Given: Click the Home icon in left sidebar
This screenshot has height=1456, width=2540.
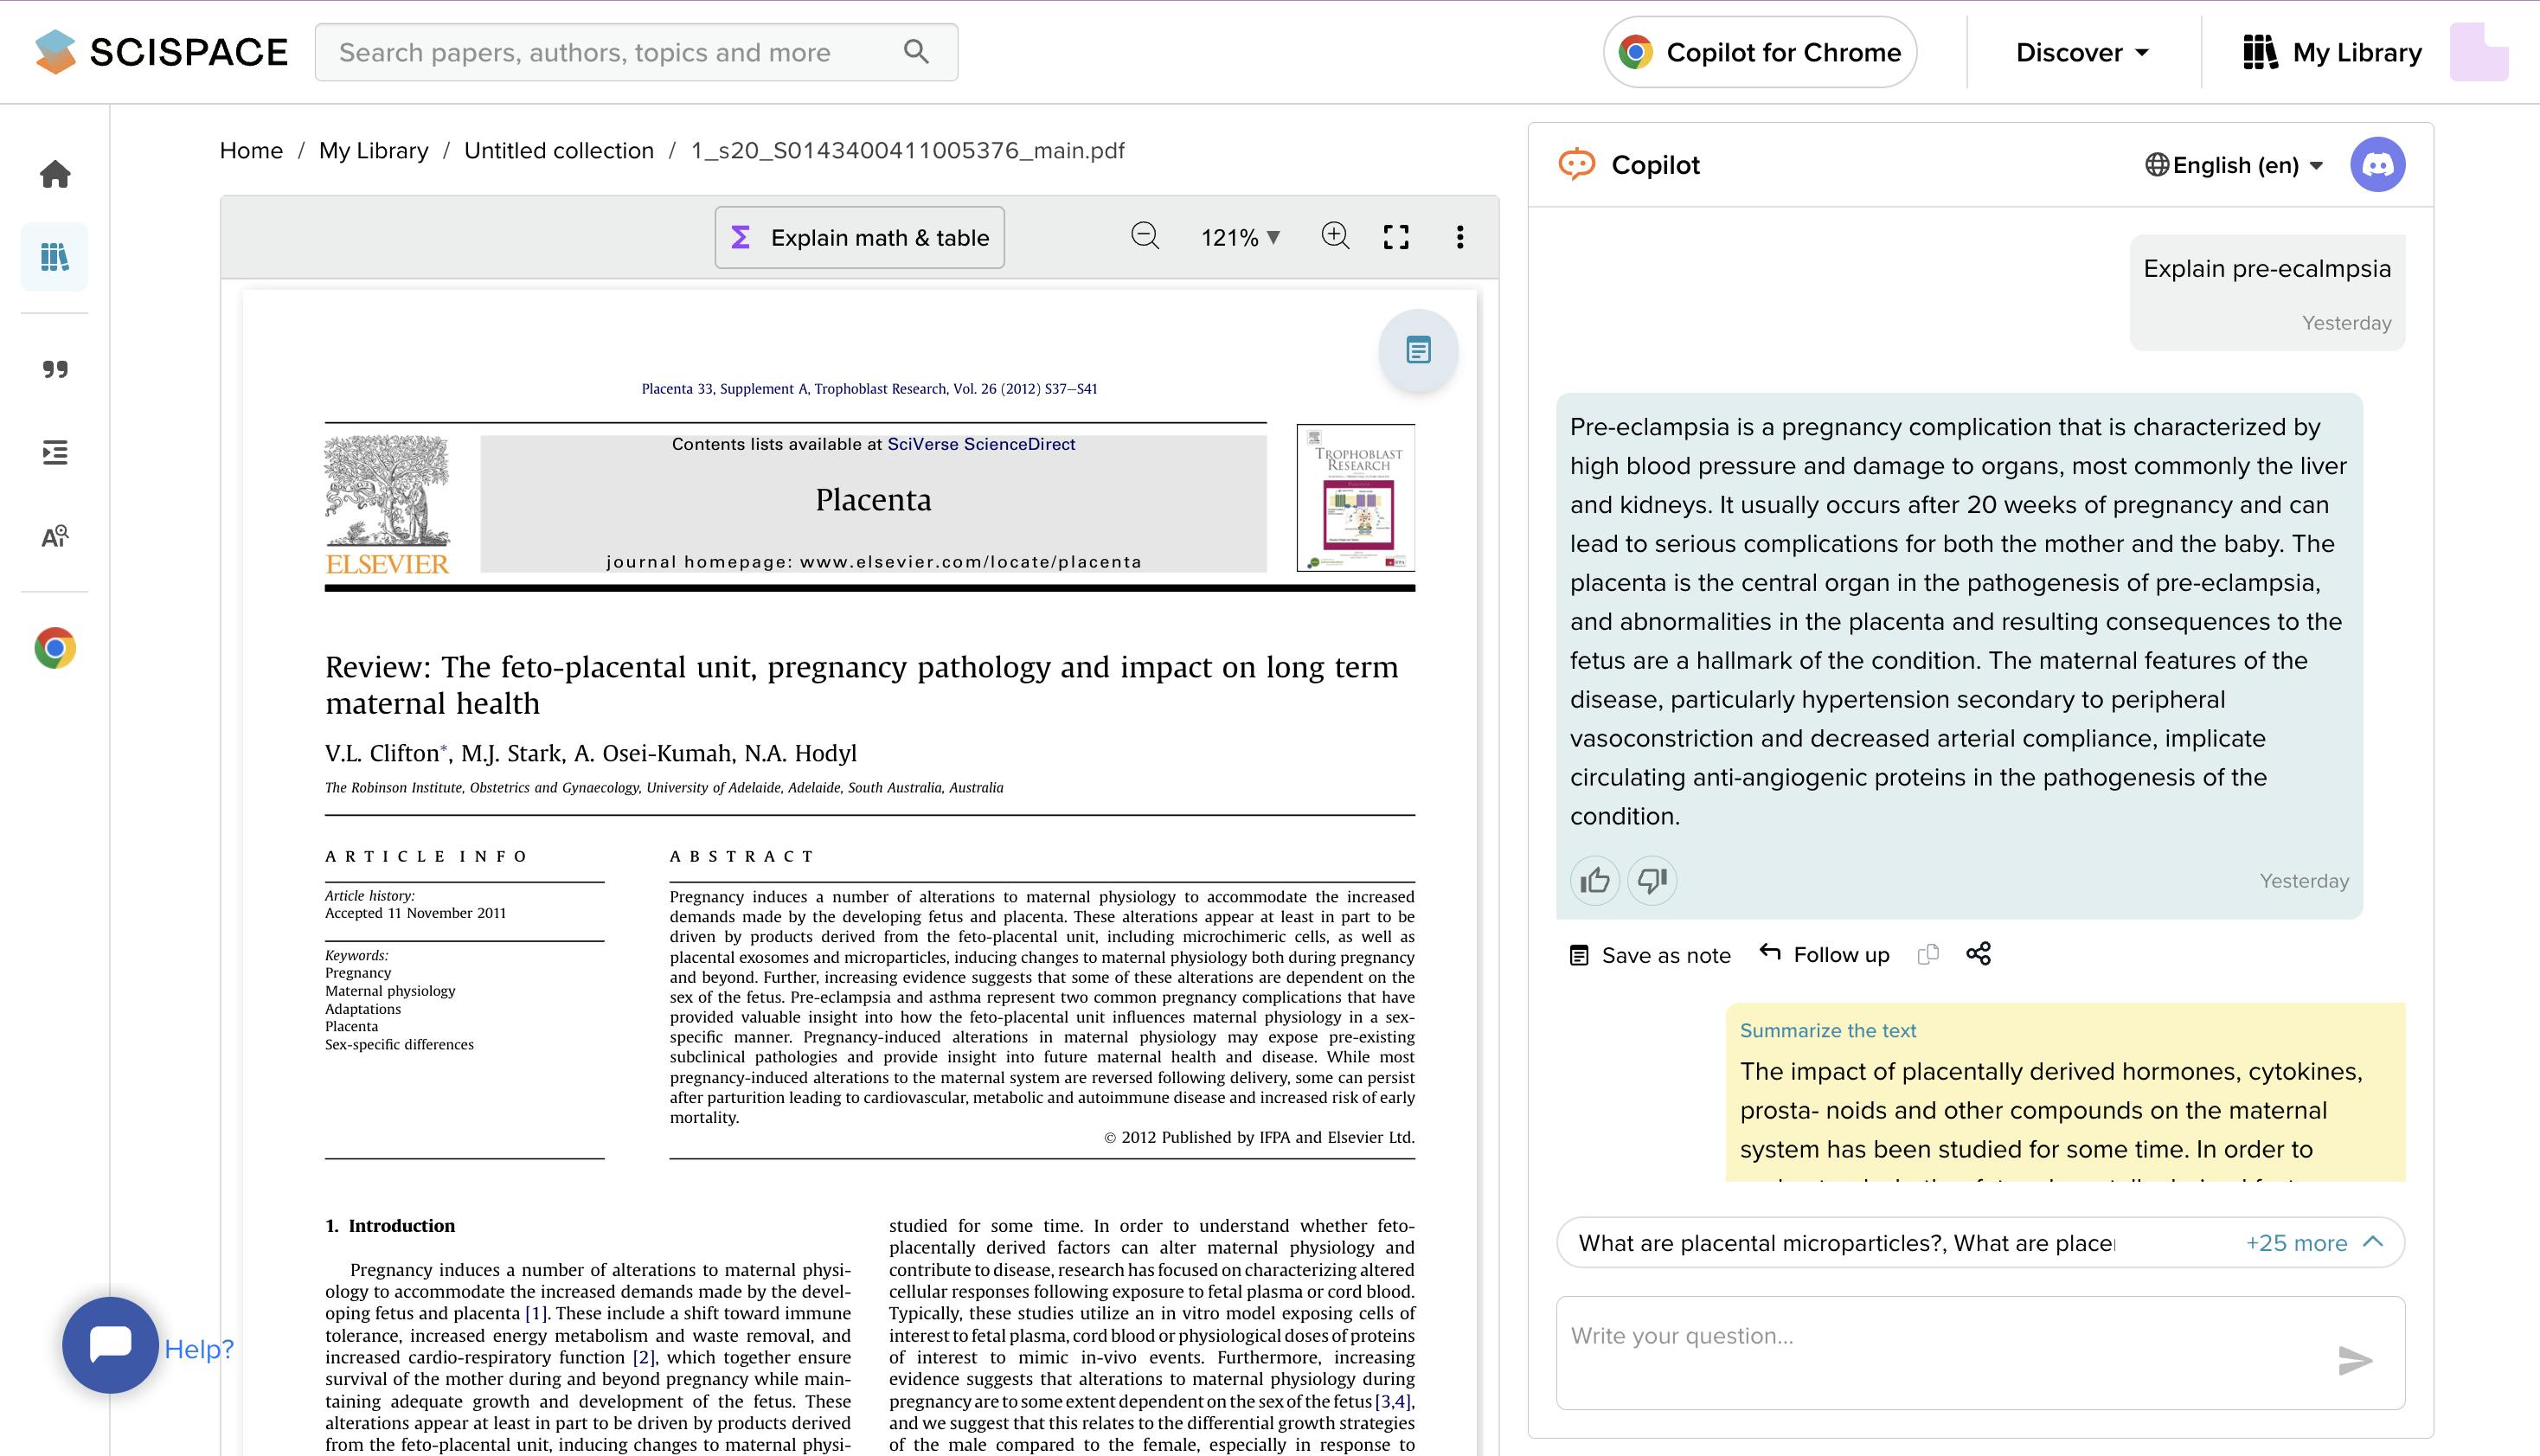Looking at the screenshot, I should coord(55,174).
